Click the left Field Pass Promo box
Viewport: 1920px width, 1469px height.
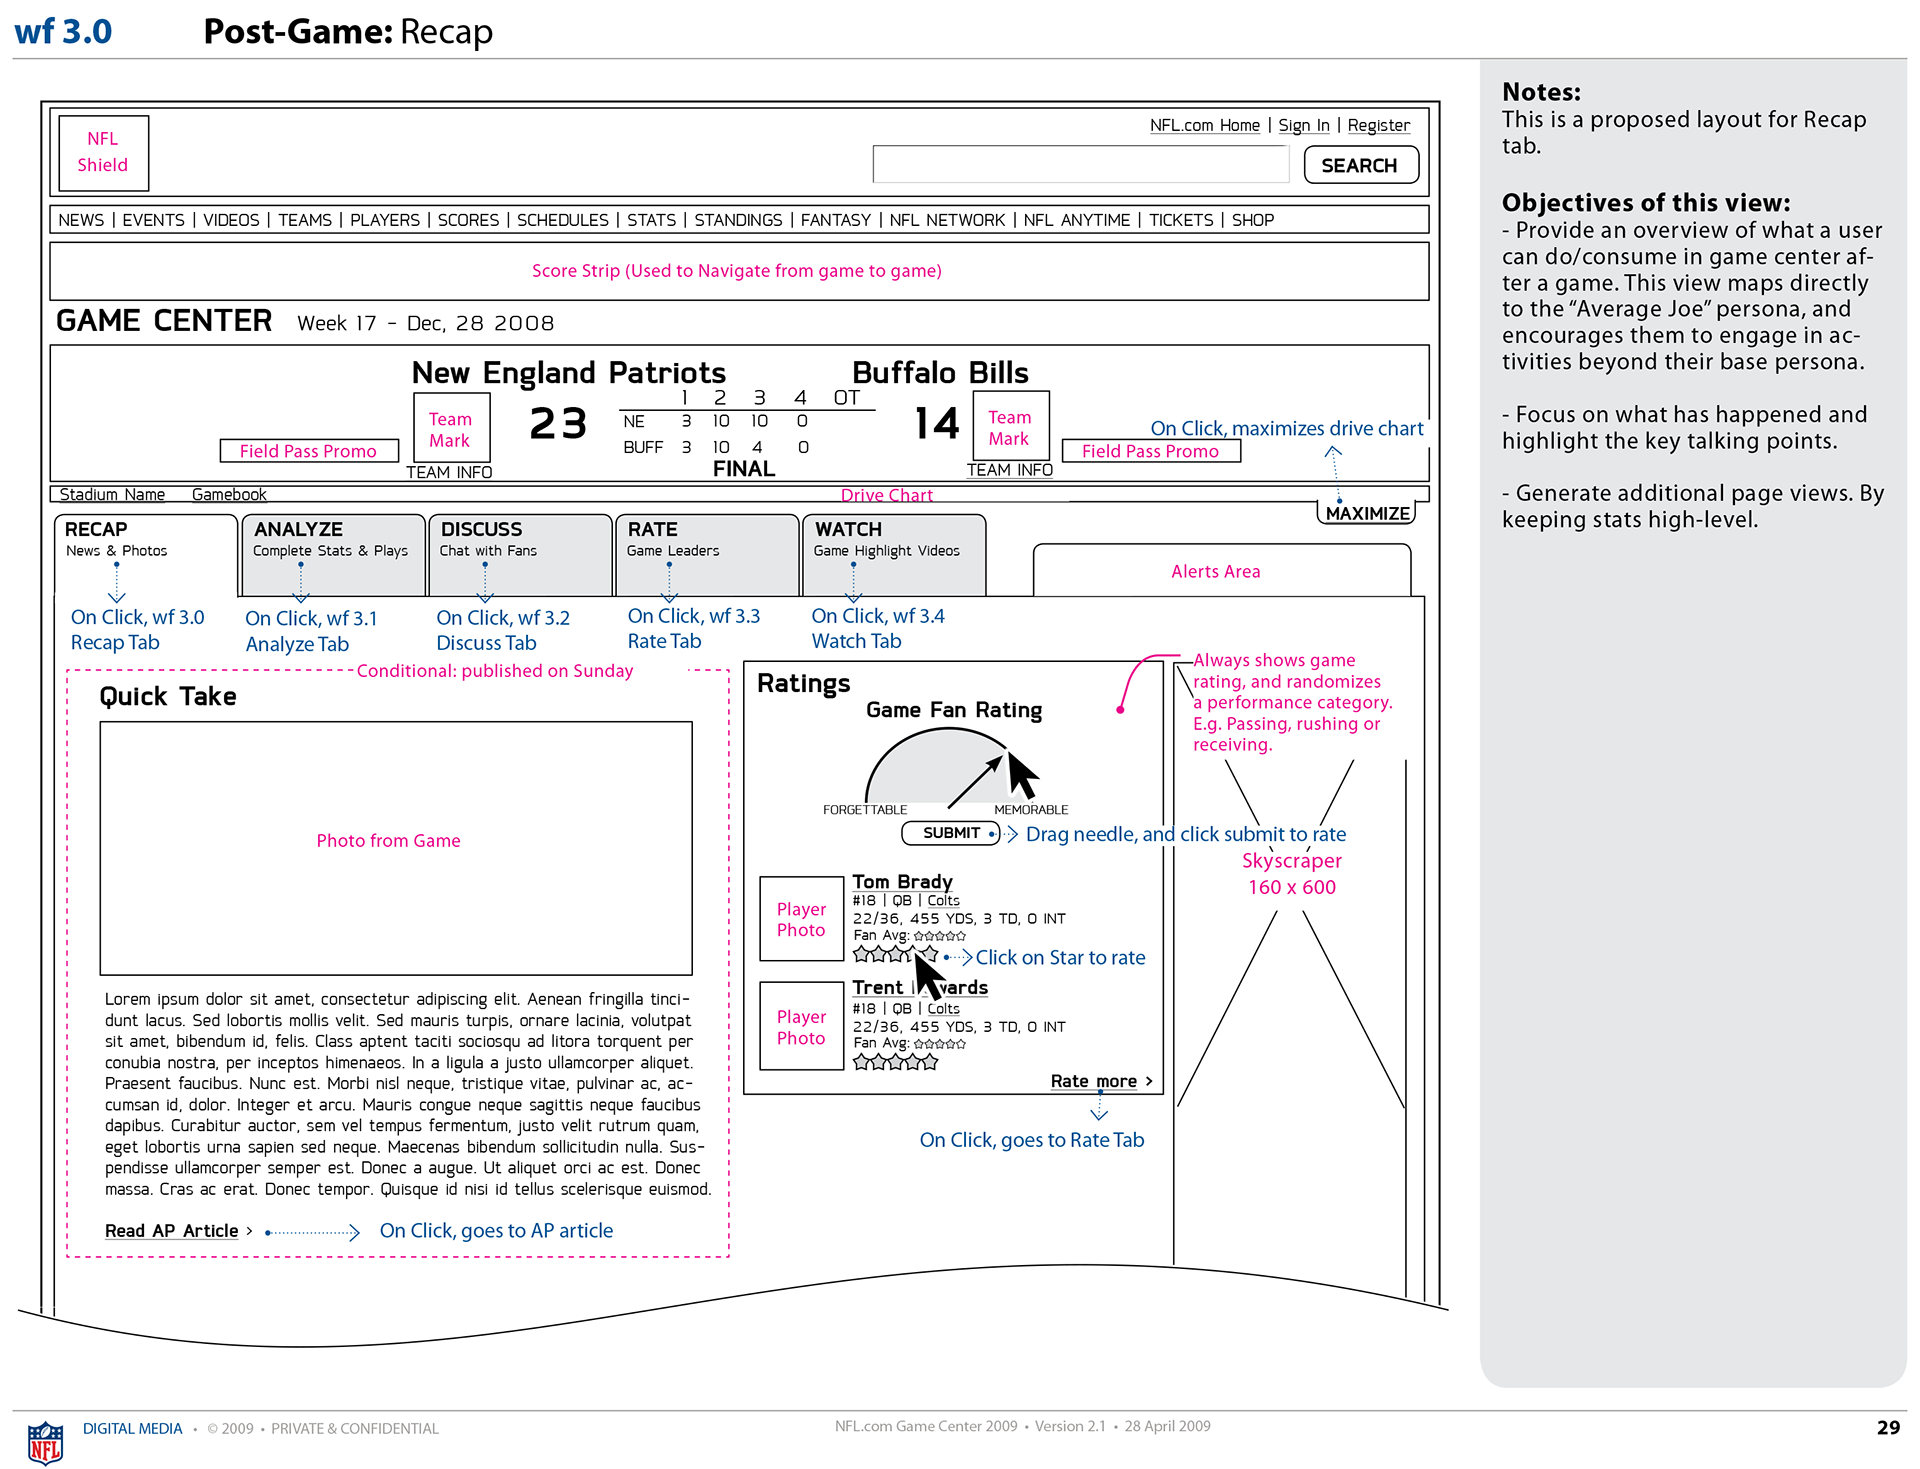click(x=309, y=451)
